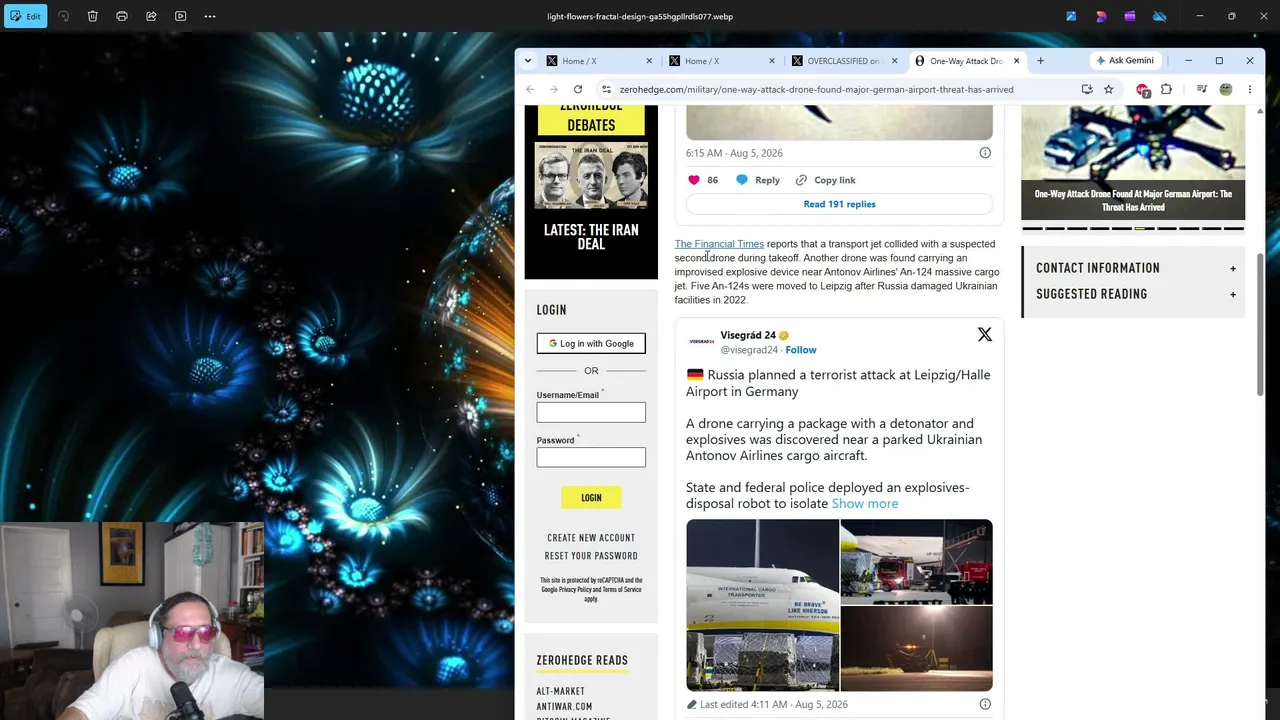Viewport: 1280px width, 720px height.
Task: Open a new Chrome tab
Action: pyautogui.click(x=1040, y=61)
